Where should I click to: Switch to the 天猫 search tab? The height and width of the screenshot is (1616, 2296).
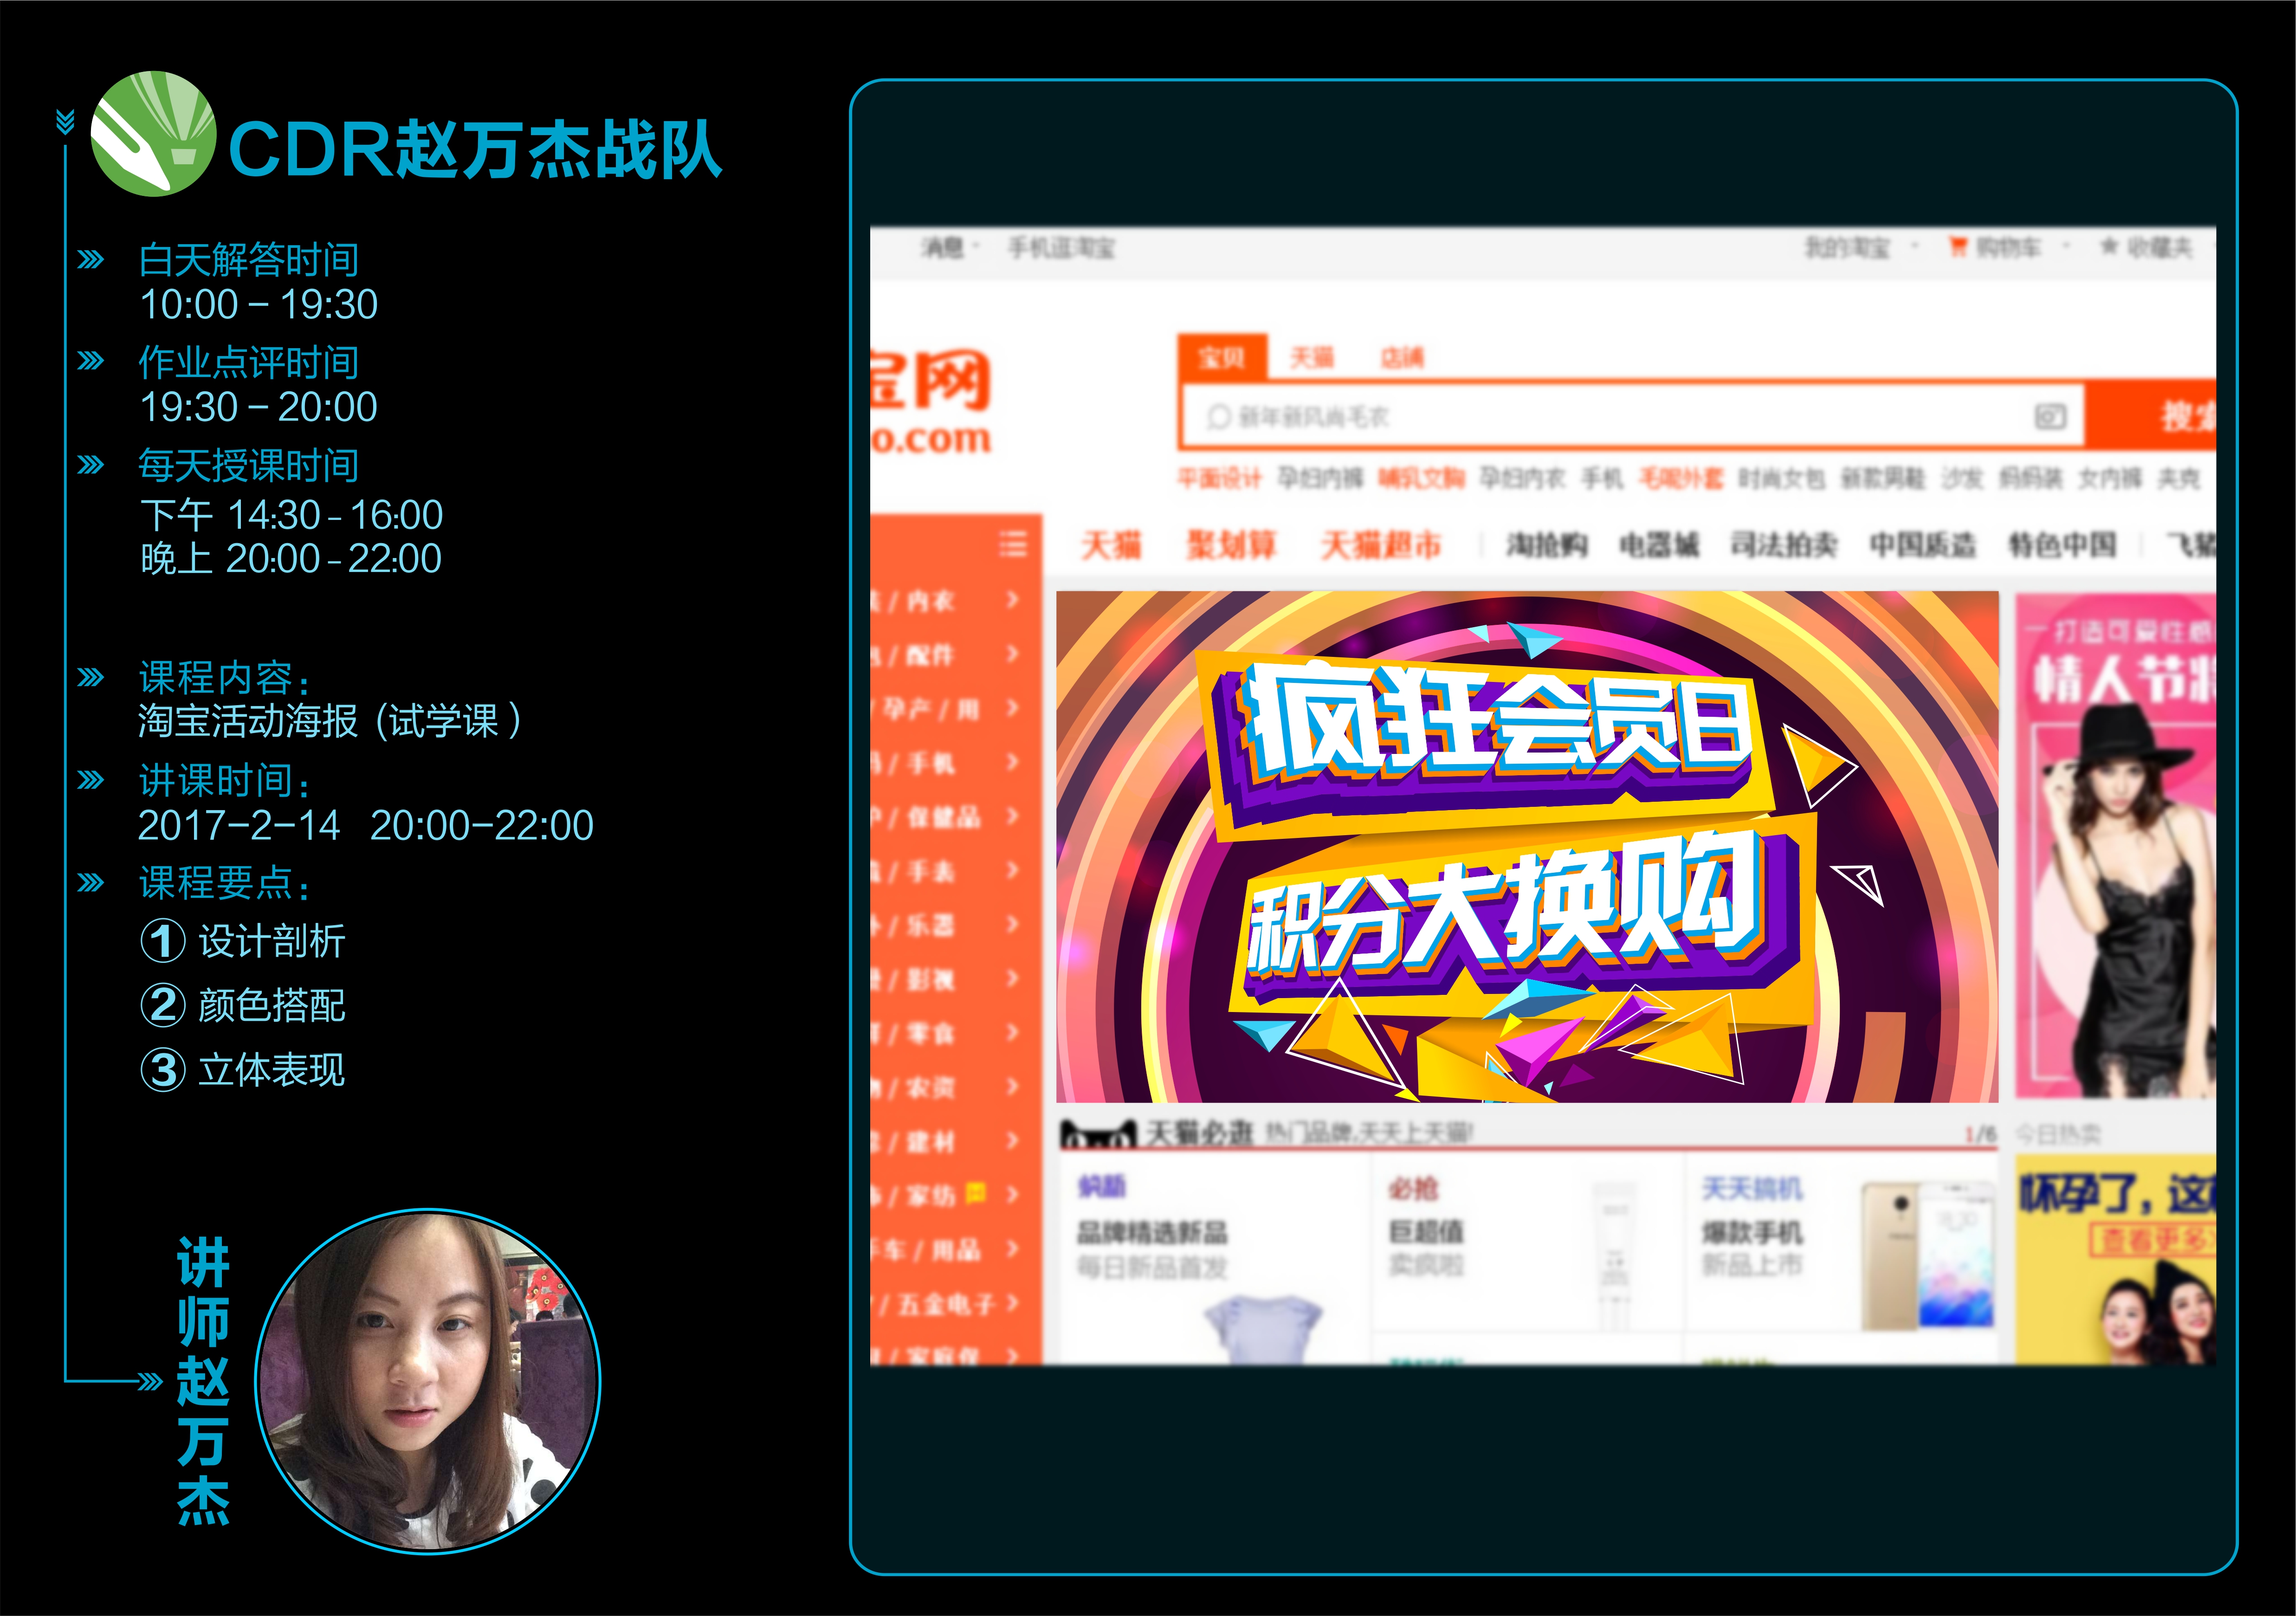point(1311,358)
